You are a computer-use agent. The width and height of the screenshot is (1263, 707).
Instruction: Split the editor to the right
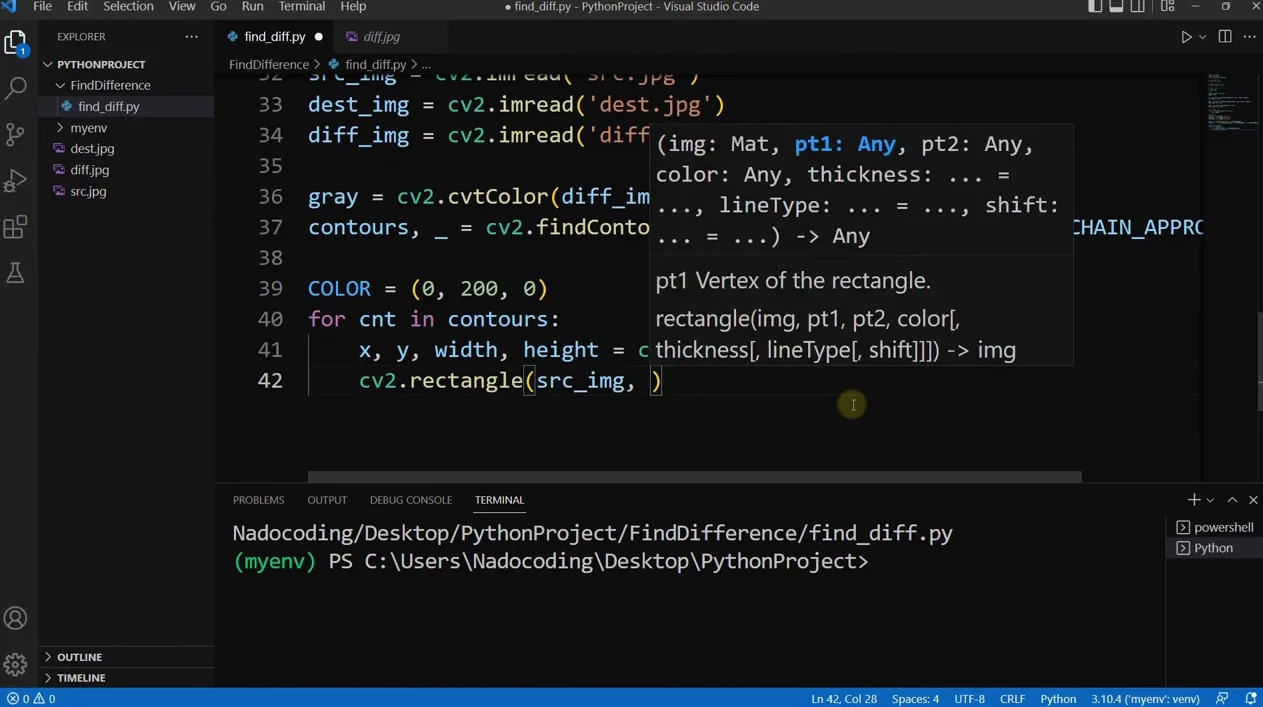pos(1225,37)
